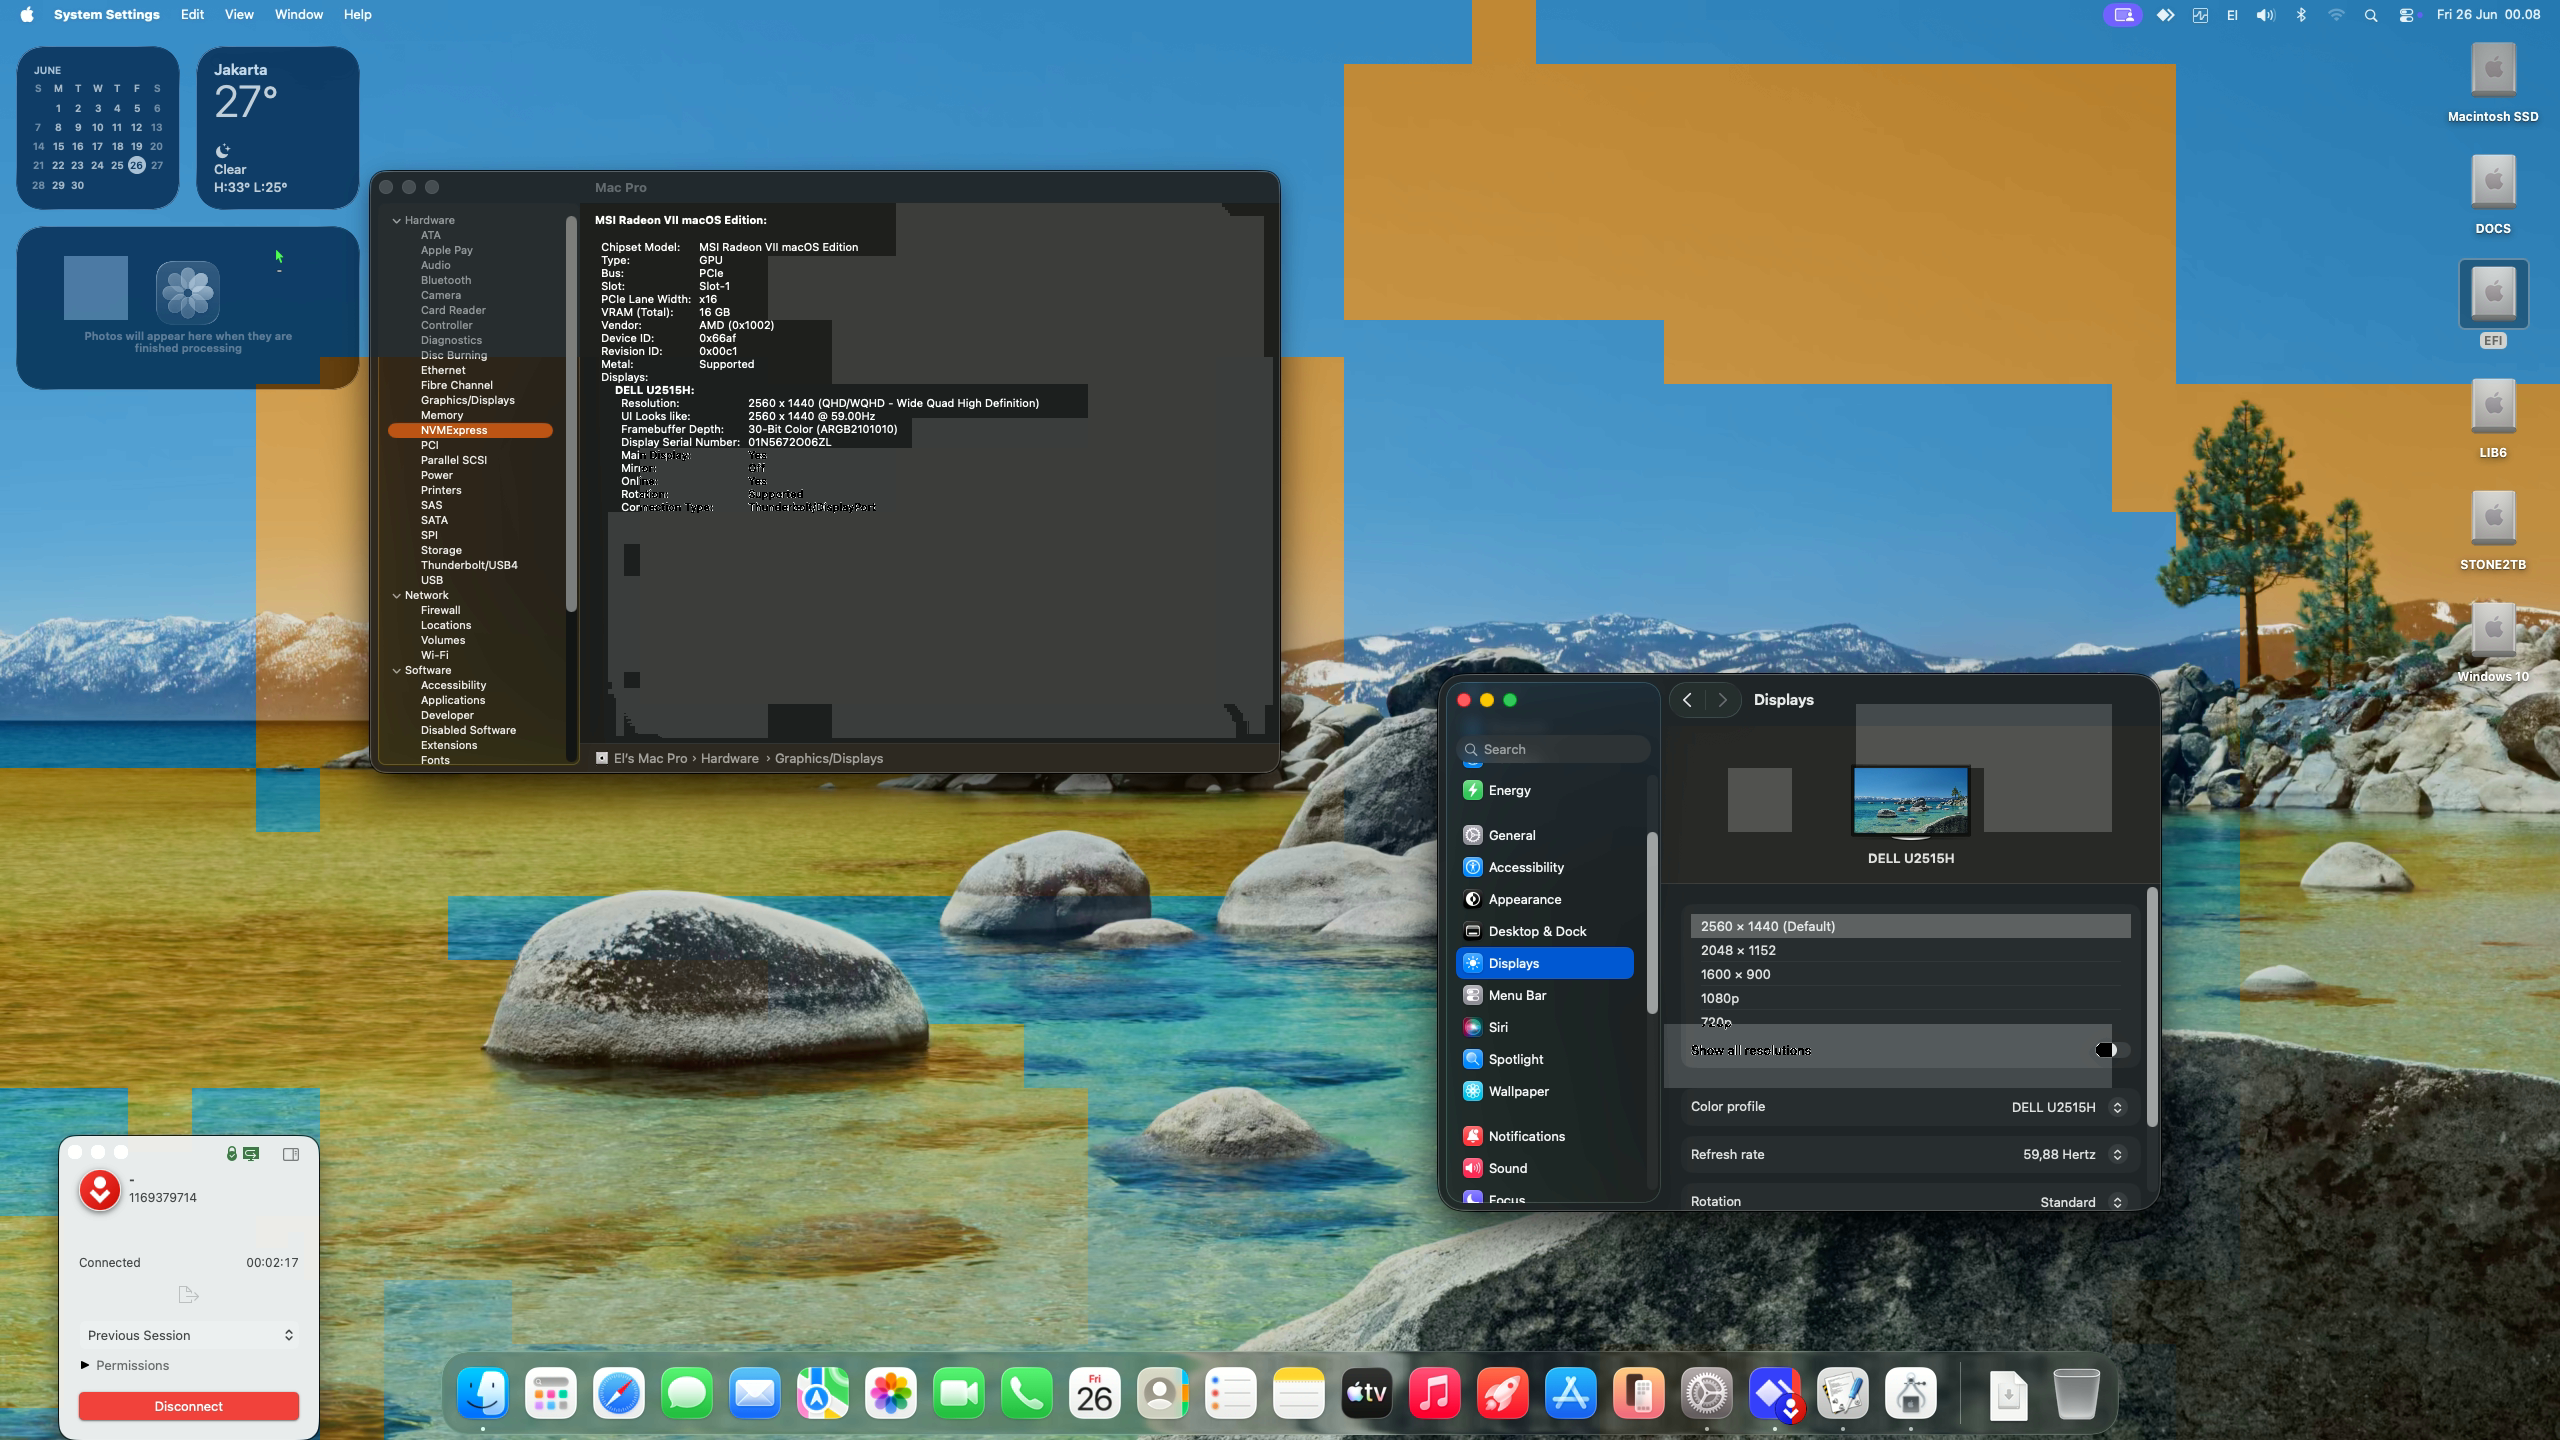The image size is (2560, 1440).
Task: Open the Window menu
Action: point(298,15)
